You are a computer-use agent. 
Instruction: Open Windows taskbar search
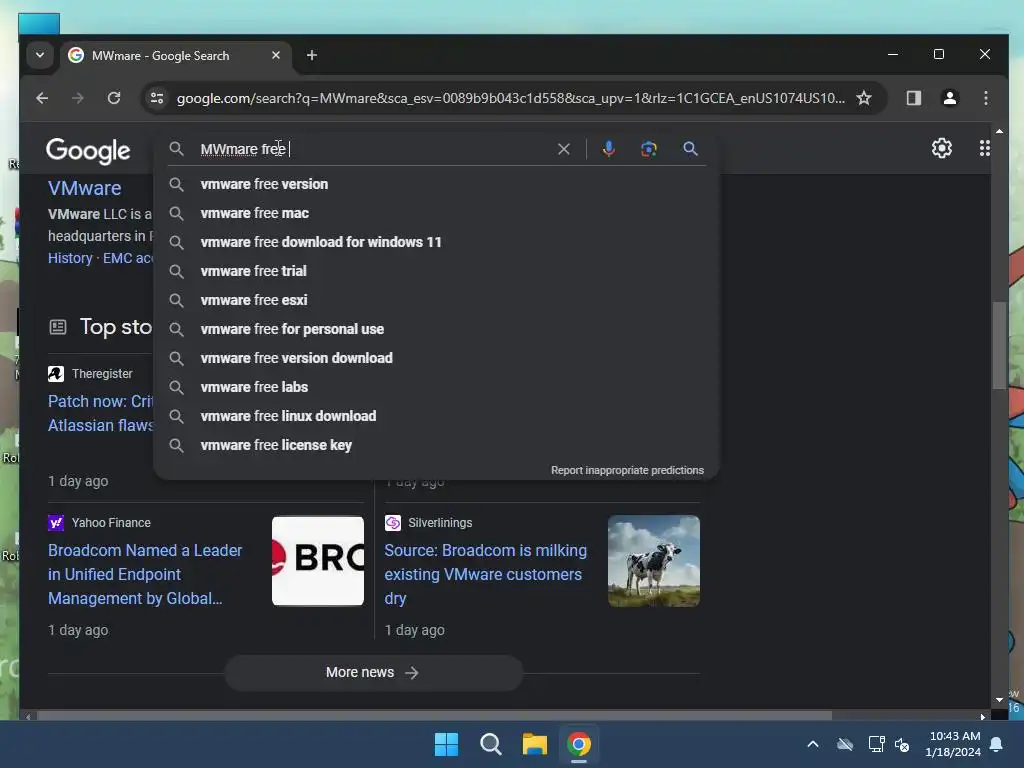[x=490, y=744]
